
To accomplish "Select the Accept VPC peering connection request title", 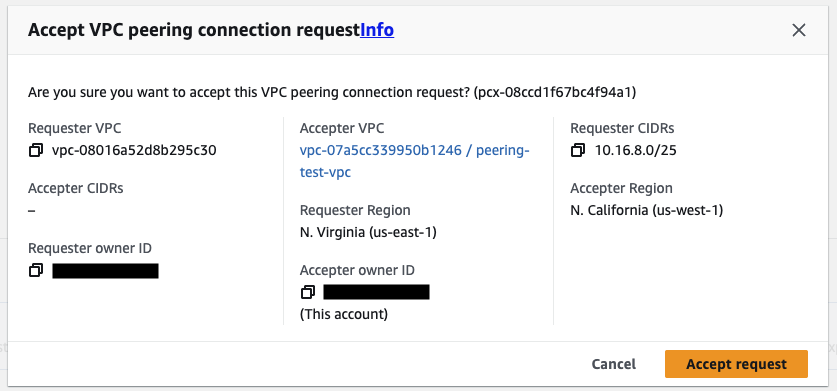I will coord(194,30).
